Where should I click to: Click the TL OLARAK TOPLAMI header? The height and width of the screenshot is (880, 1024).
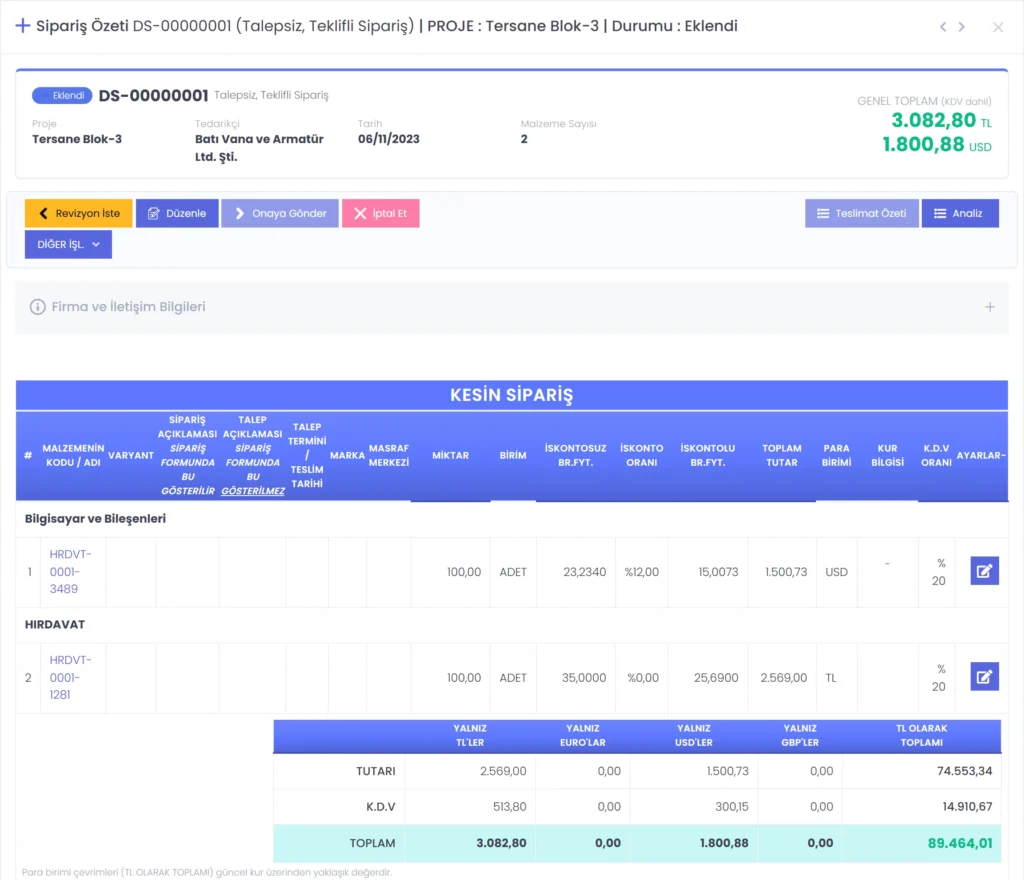click(x=921, y=736)
